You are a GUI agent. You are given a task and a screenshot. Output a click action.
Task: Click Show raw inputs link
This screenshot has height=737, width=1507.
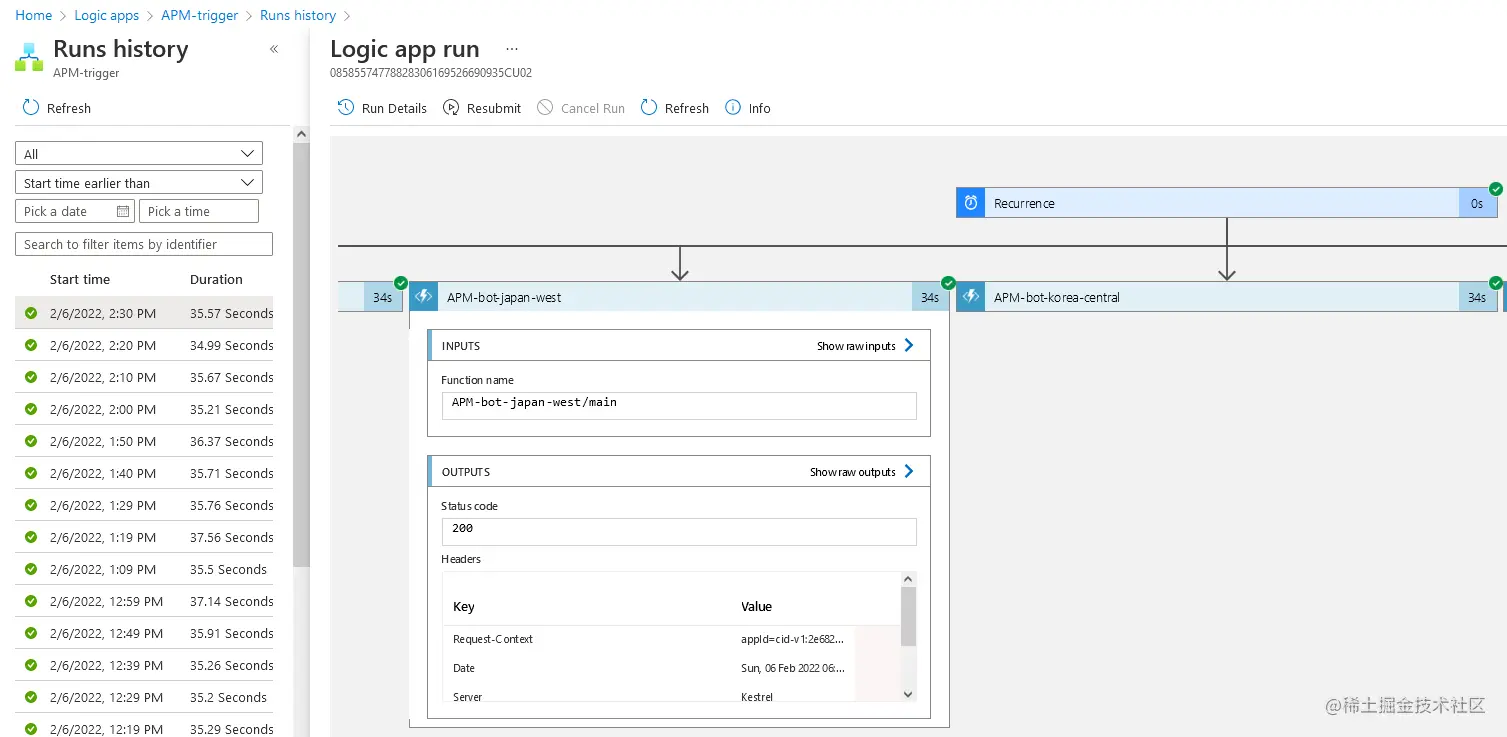coord(865,346)
